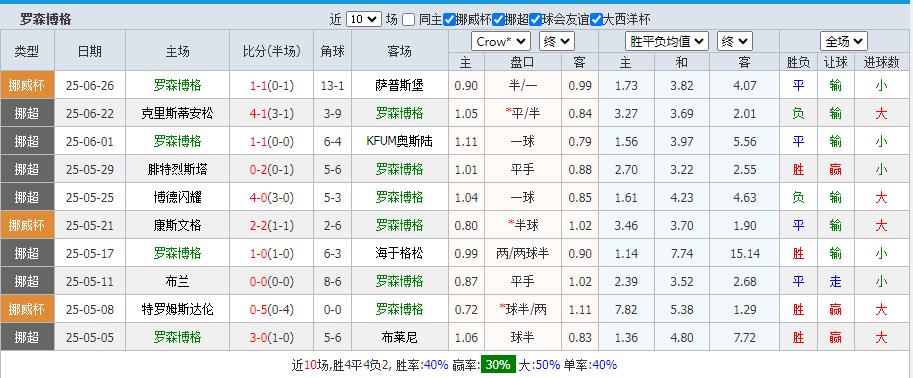The width and height of the screenshot is (913, 378).
Task: Click the 13-1 corner count
Action: (332, 86)
